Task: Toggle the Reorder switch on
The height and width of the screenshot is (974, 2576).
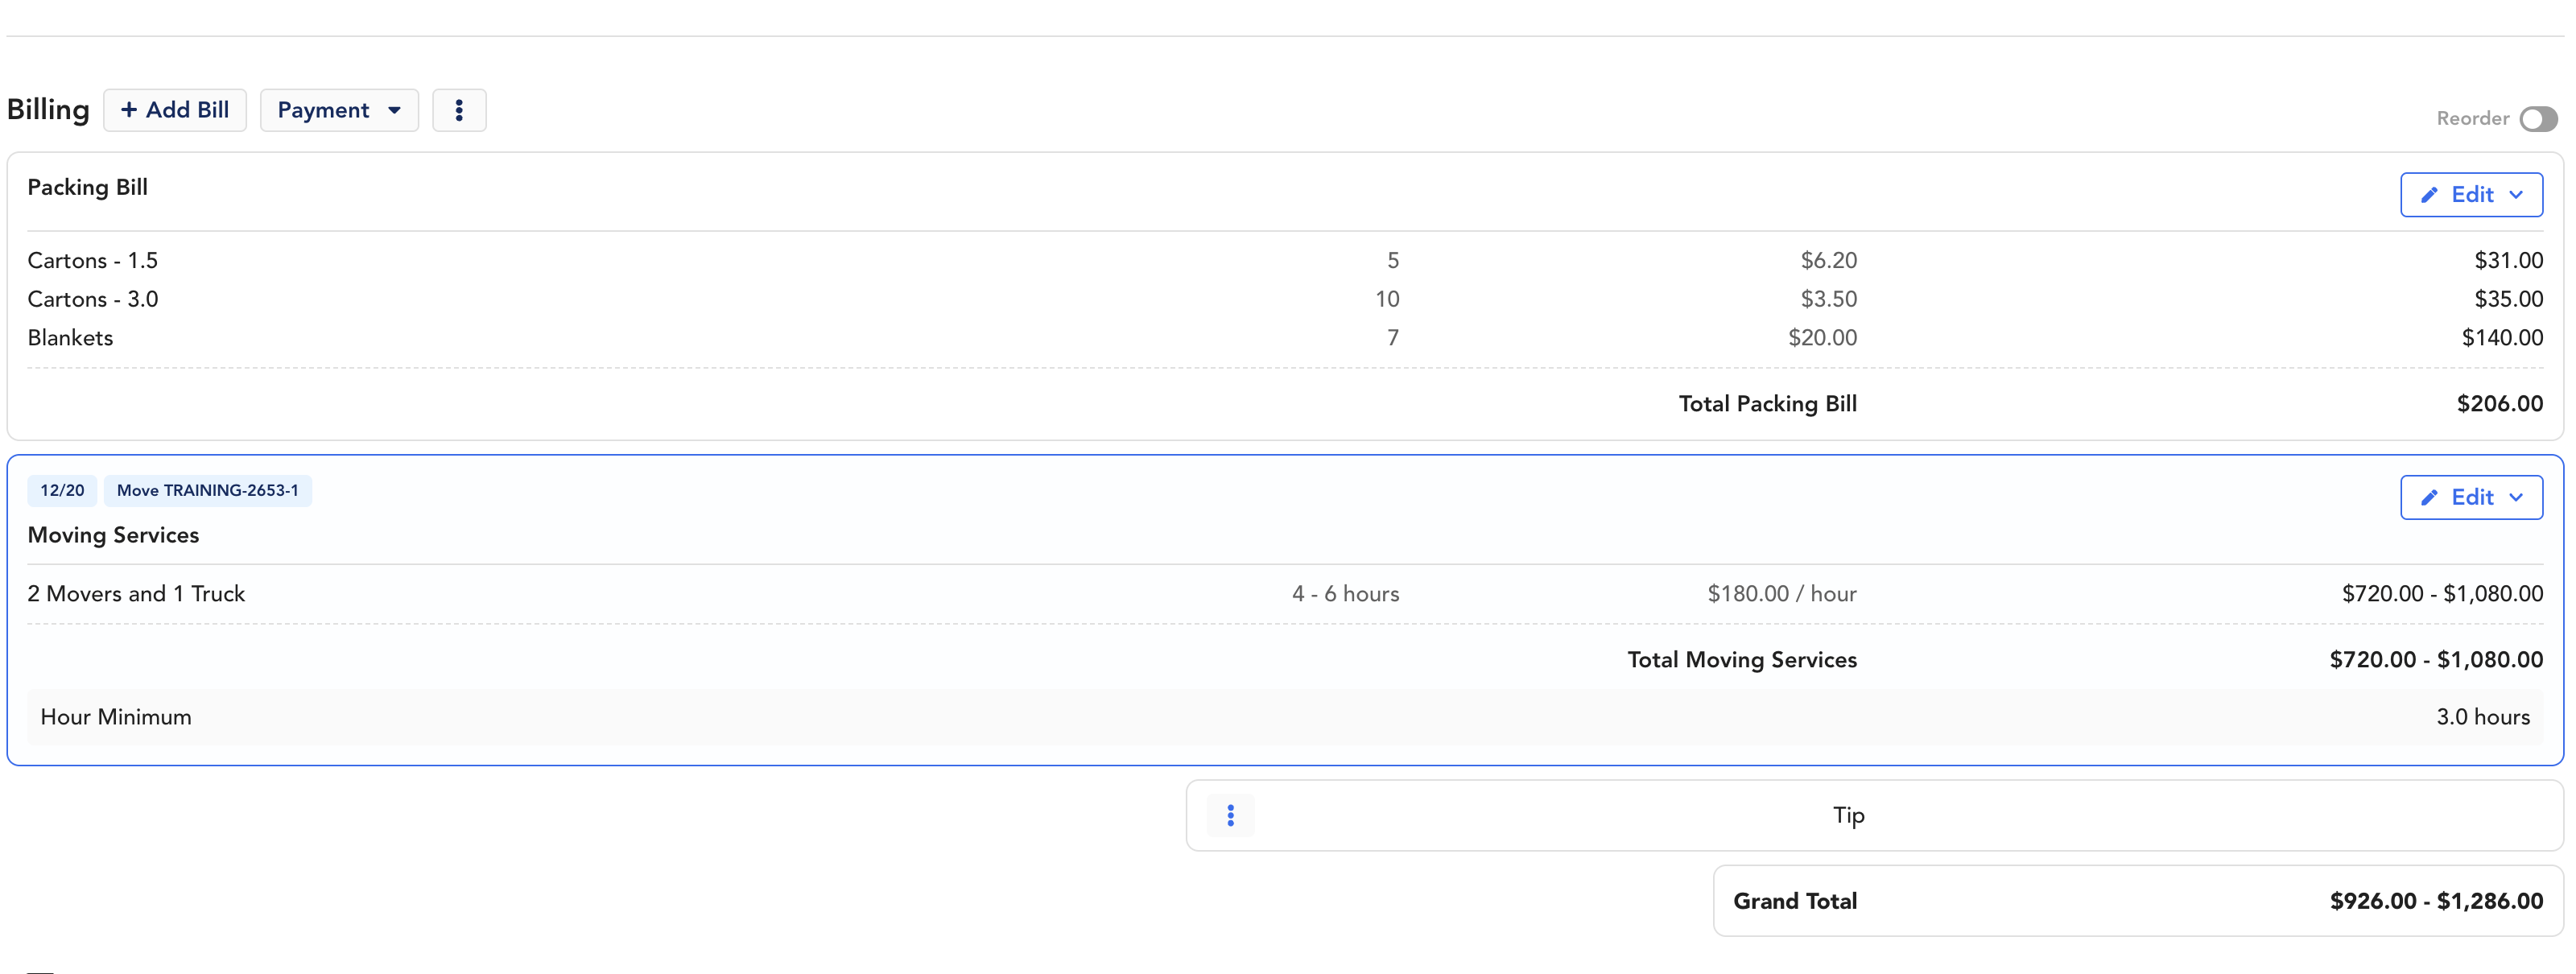Action: [x=2538, y=119]
